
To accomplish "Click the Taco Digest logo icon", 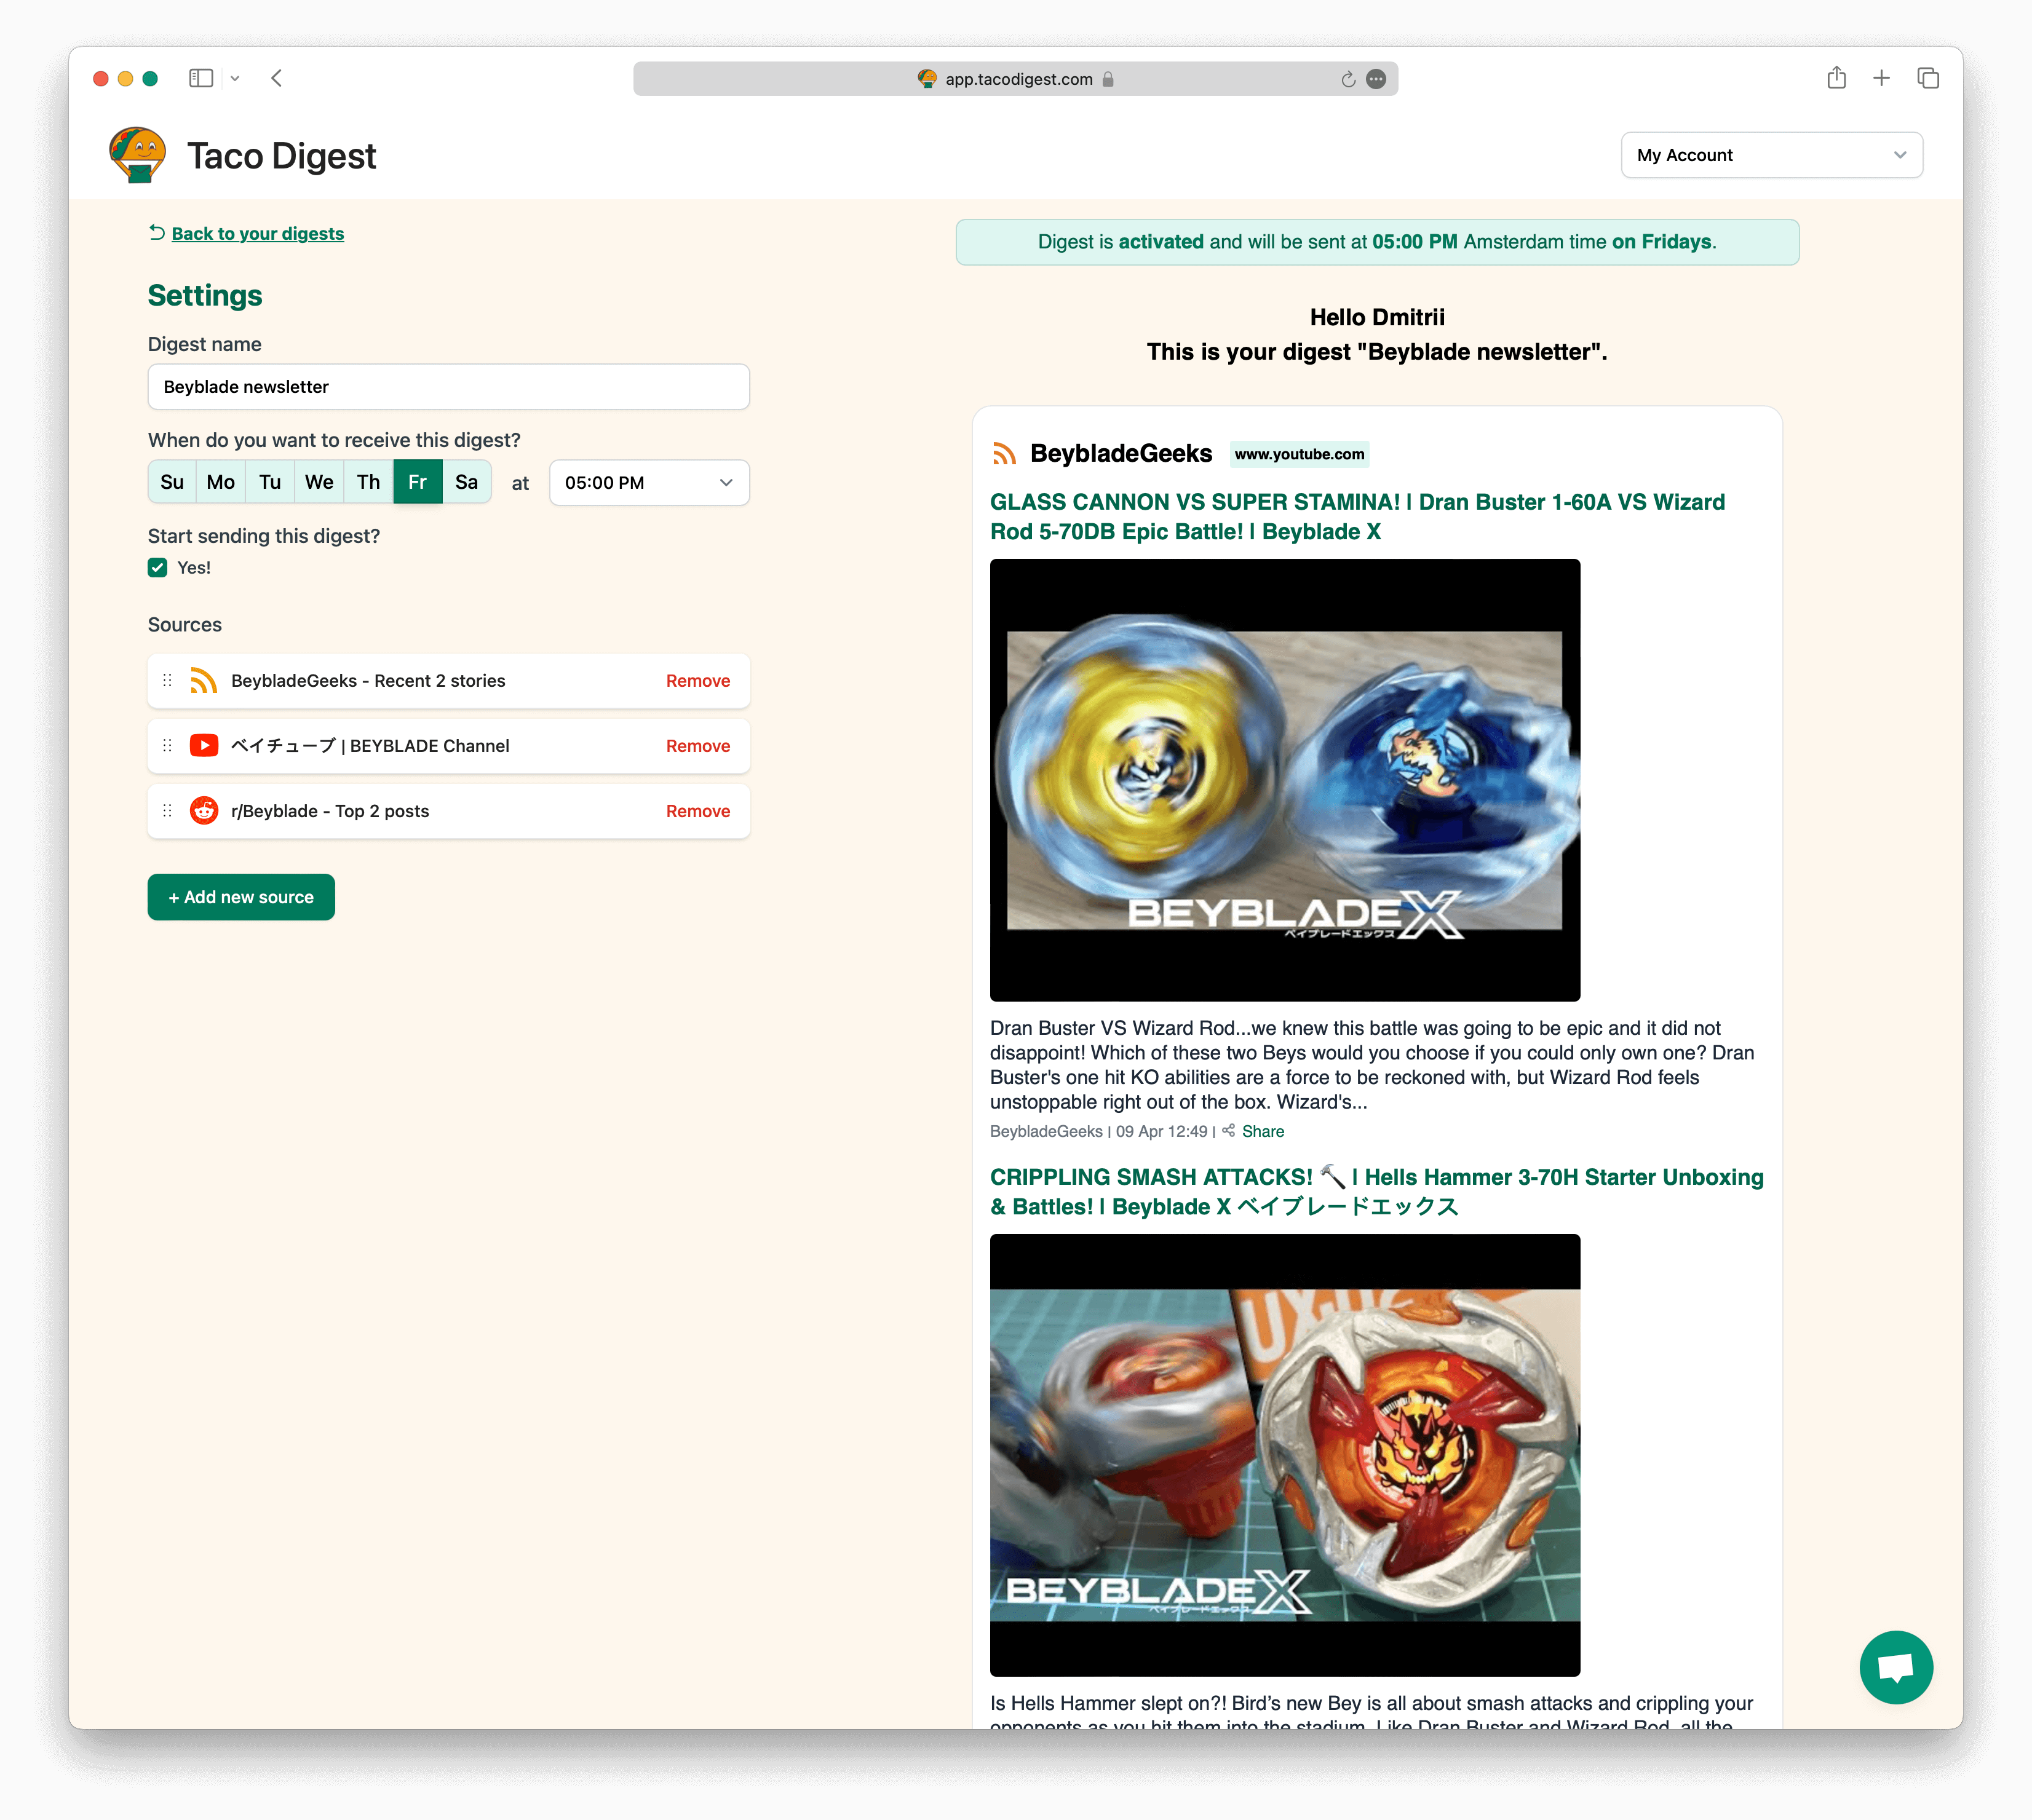I will (137, 155).
